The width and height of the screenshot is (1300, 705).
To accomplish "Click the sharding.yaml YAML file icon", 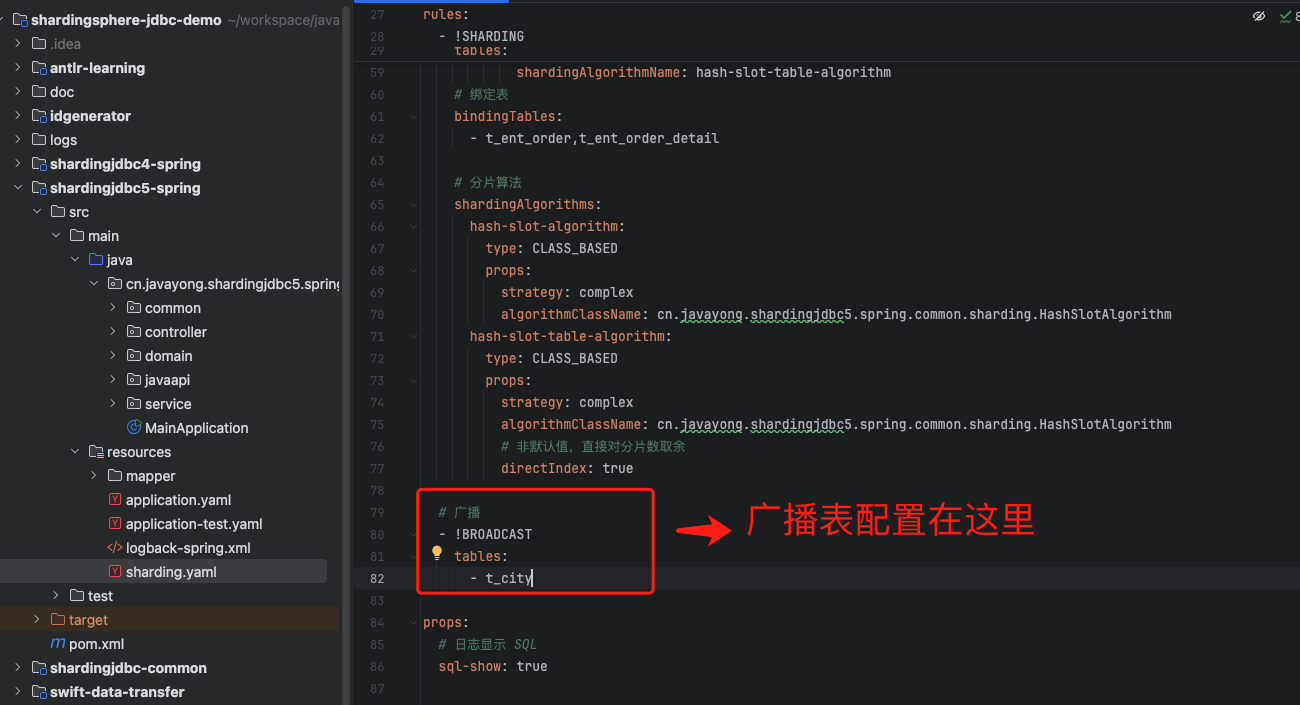I will 115,572.
